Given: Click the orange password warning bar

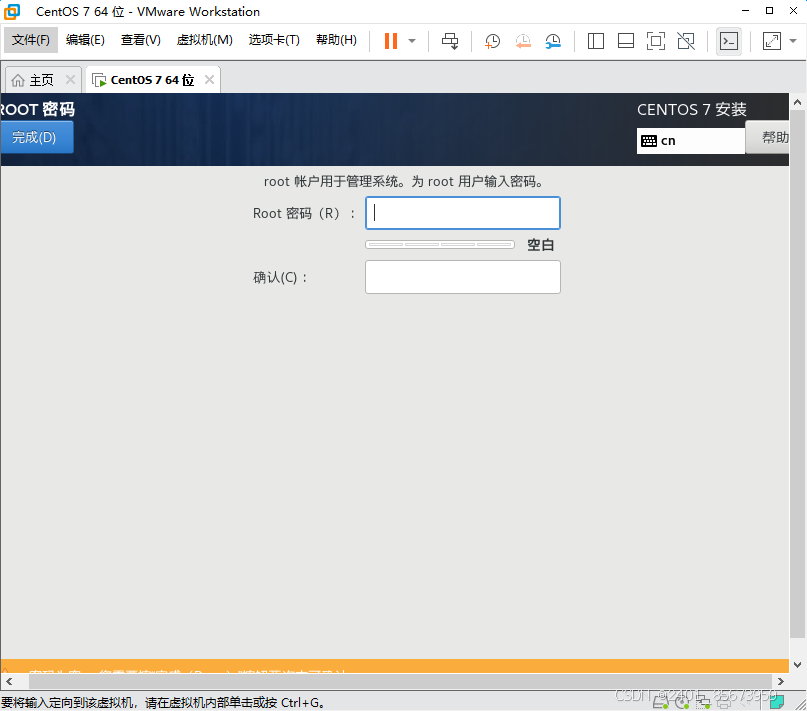Looking at the screenshot, I should (395, 666).
